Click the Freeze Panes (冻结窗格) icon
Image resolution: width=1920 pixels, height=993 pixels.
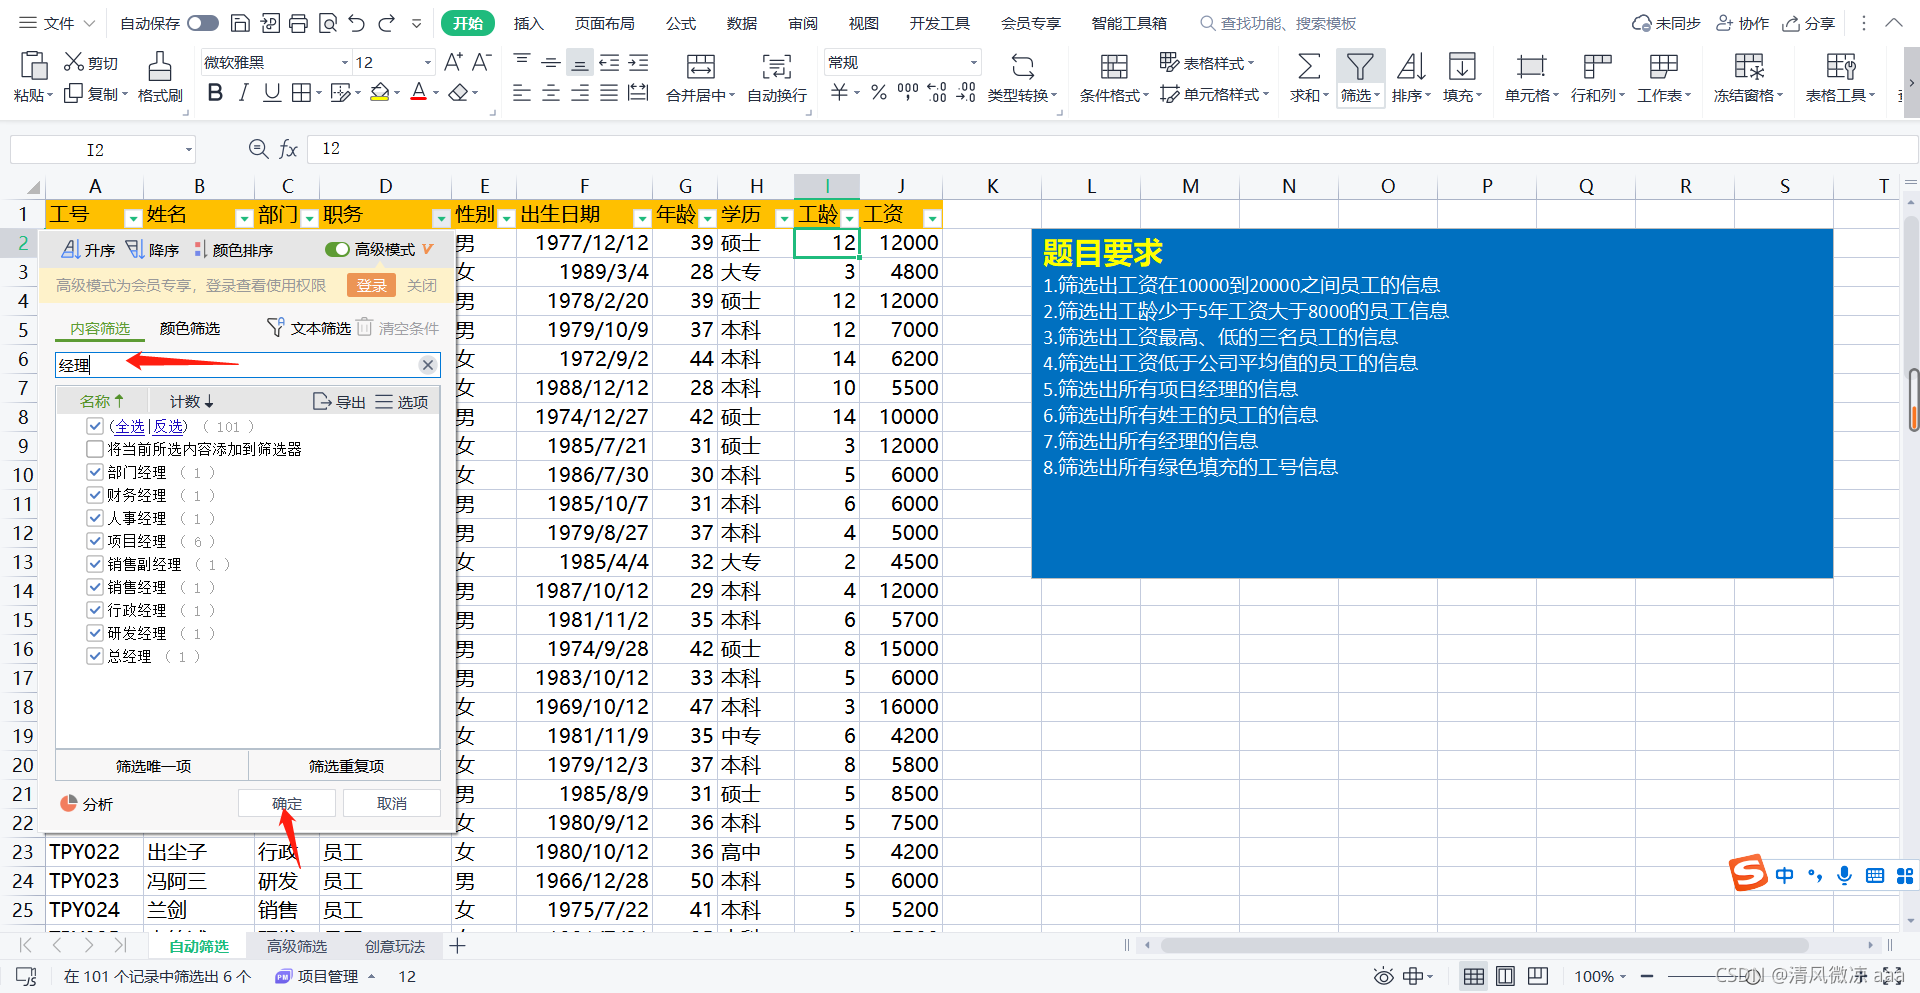tap(1749, 67)
